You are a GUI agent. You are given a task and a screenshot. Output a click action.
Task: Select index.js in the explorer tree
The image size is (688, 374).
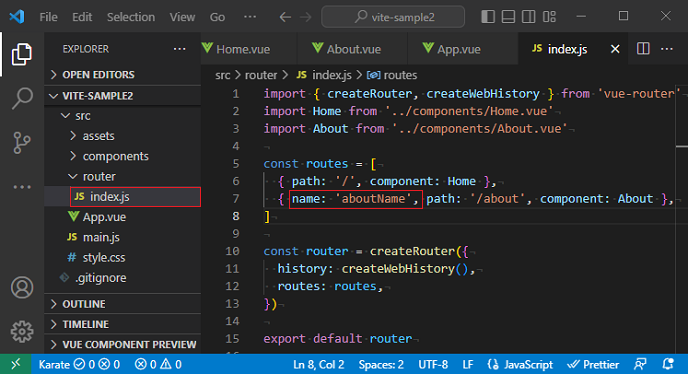coord(123,197)
